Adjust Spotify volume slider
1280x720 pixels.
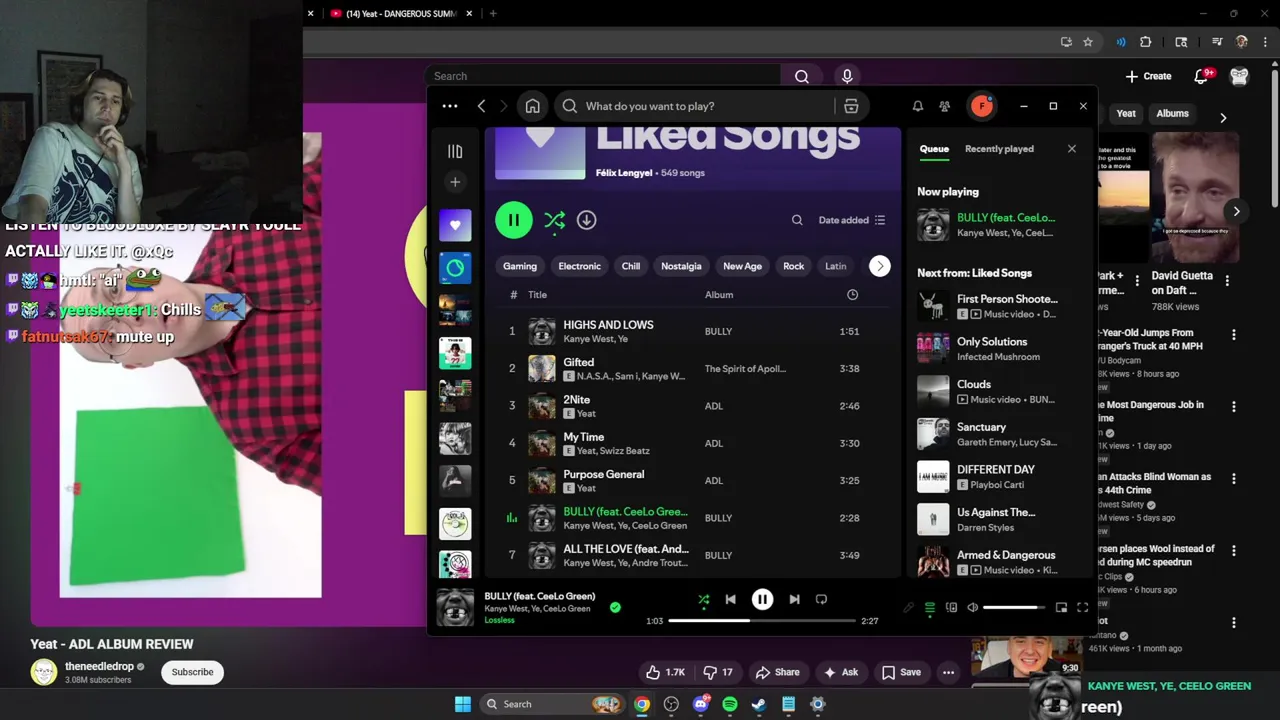(x=1015, y=608)
